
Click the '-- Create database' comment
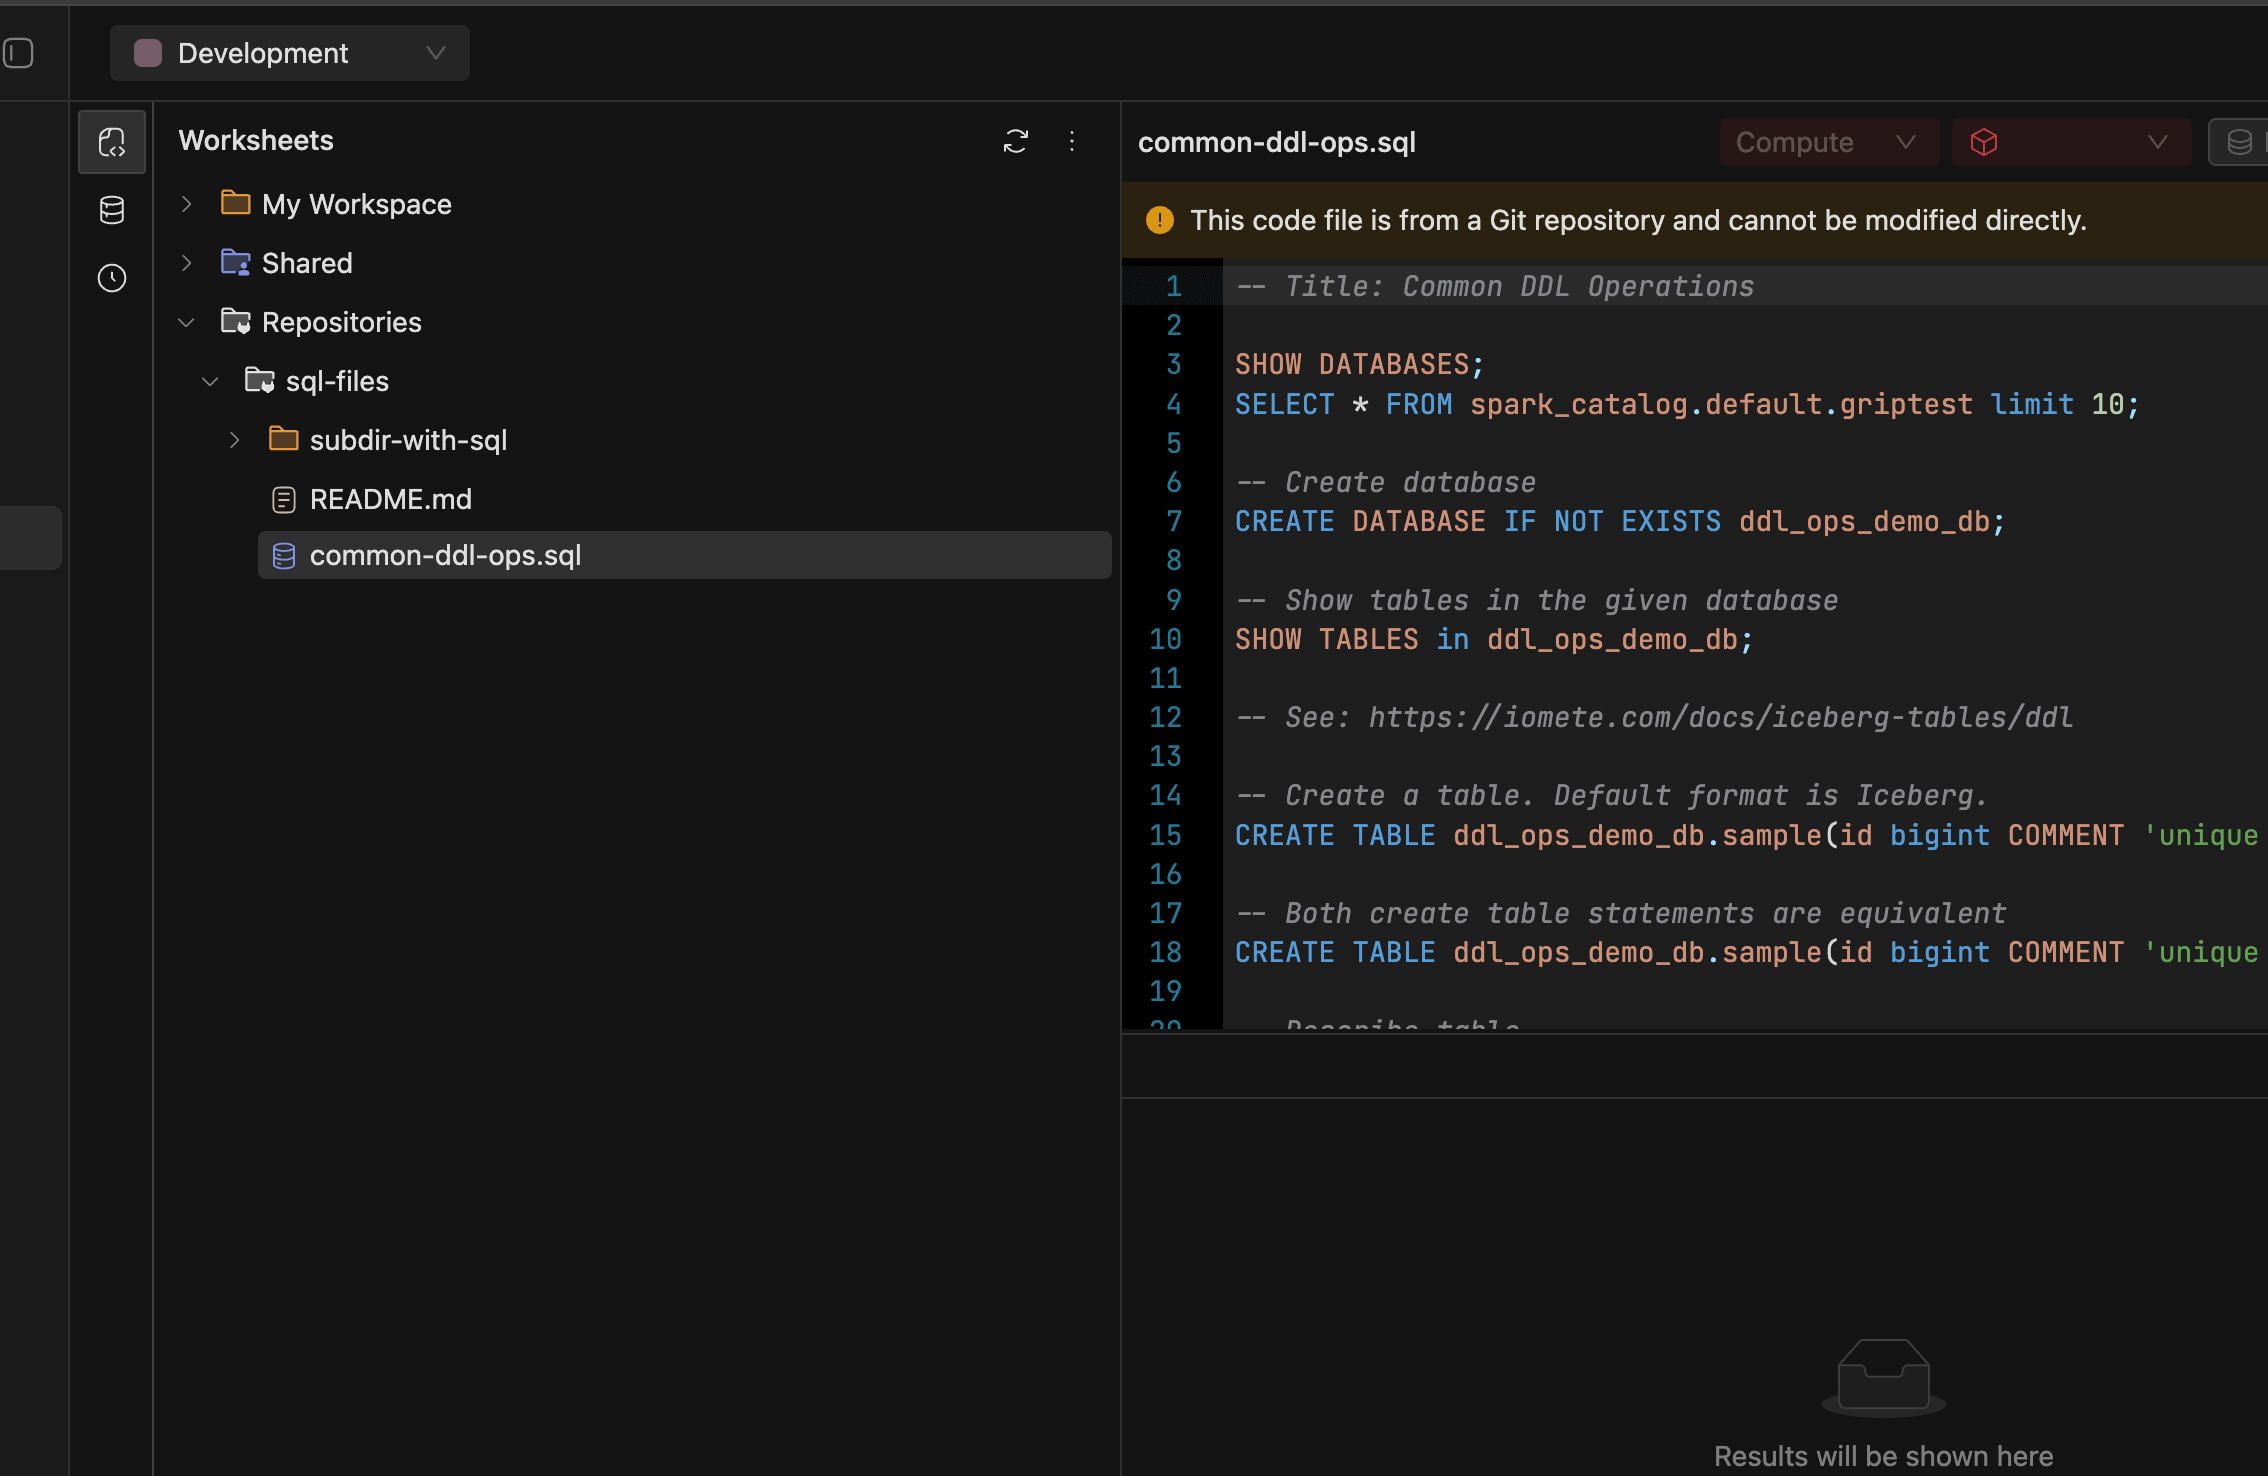click(x=1386, y=482)
